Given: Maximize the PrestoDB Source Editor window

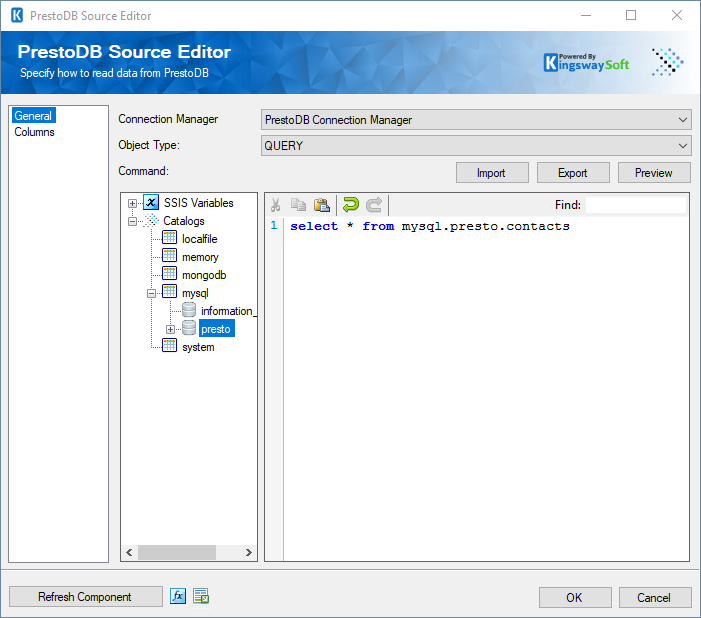Looking at the screenshot, I should 631,15.
